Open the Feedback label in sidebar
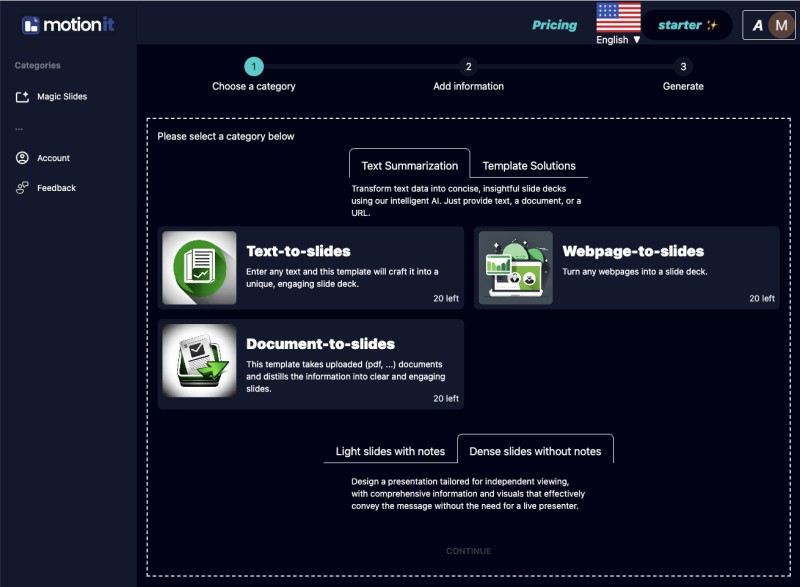 point(57,188)
